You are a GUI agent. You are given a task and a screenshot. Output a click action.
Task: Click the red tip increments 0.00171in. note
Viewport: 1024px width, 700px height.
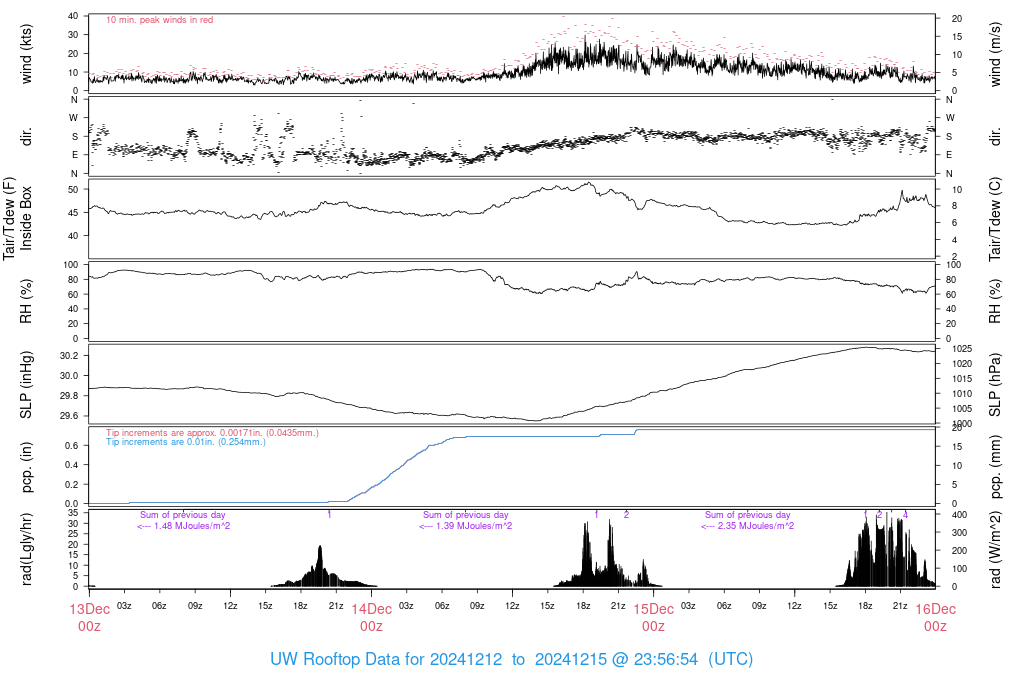(212, 433)
